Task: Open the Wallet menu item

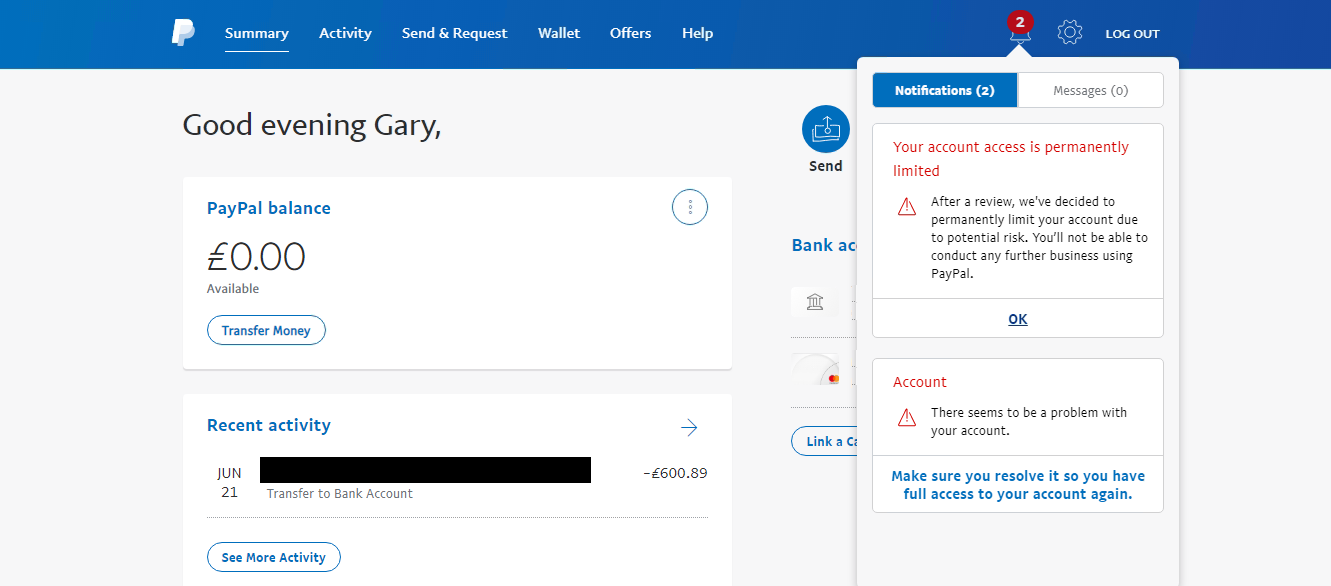Action: click(x=559, y=33)
